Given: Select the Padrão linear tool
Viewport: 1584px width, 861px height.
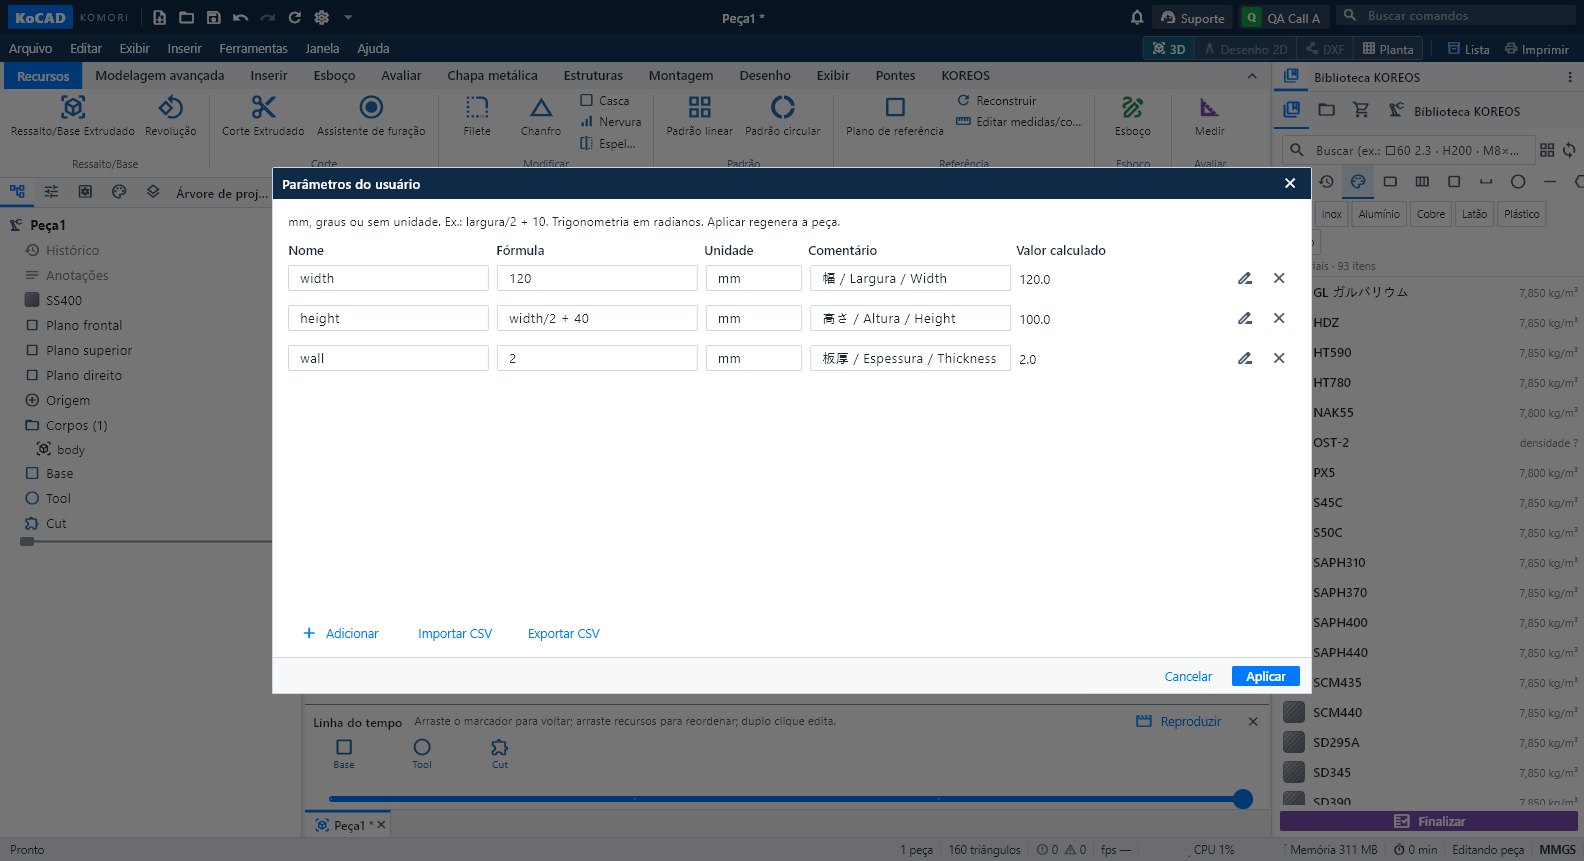Looking at the screenshot, I should click(700, 116).
